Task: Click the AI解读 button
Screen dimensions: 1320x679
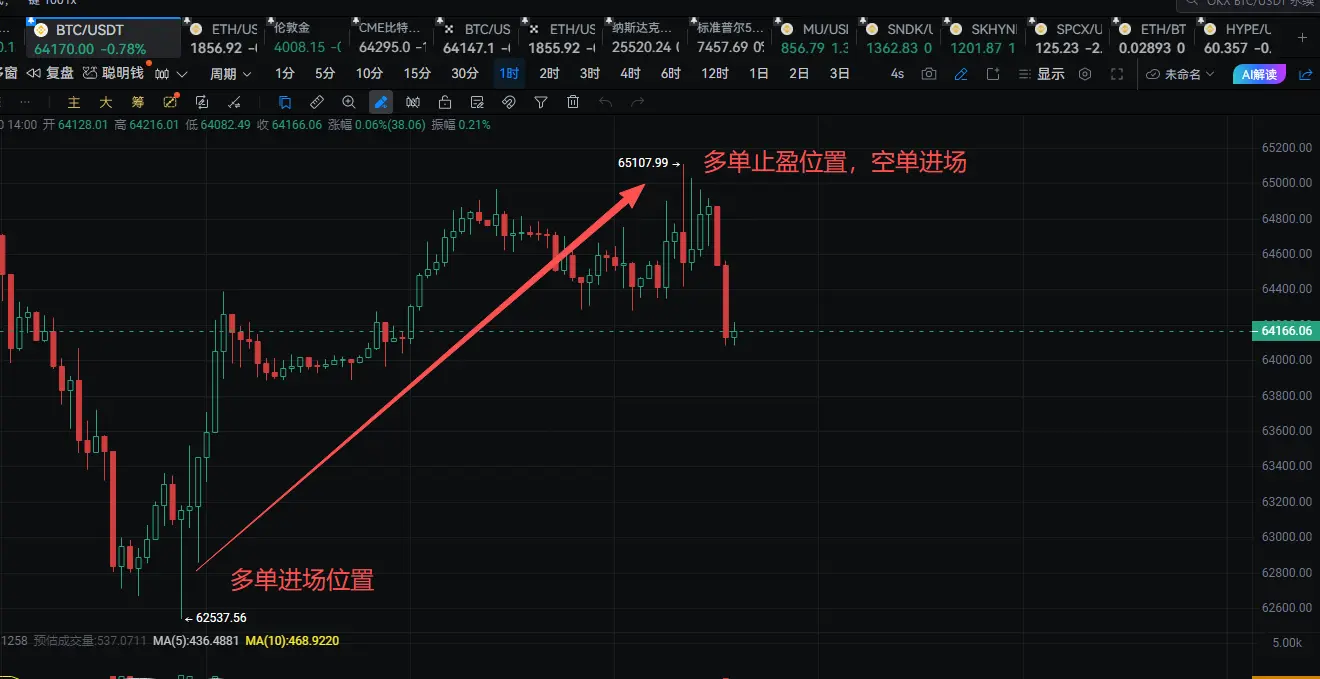Action: pyautogui.click(x=1259, y=74)
